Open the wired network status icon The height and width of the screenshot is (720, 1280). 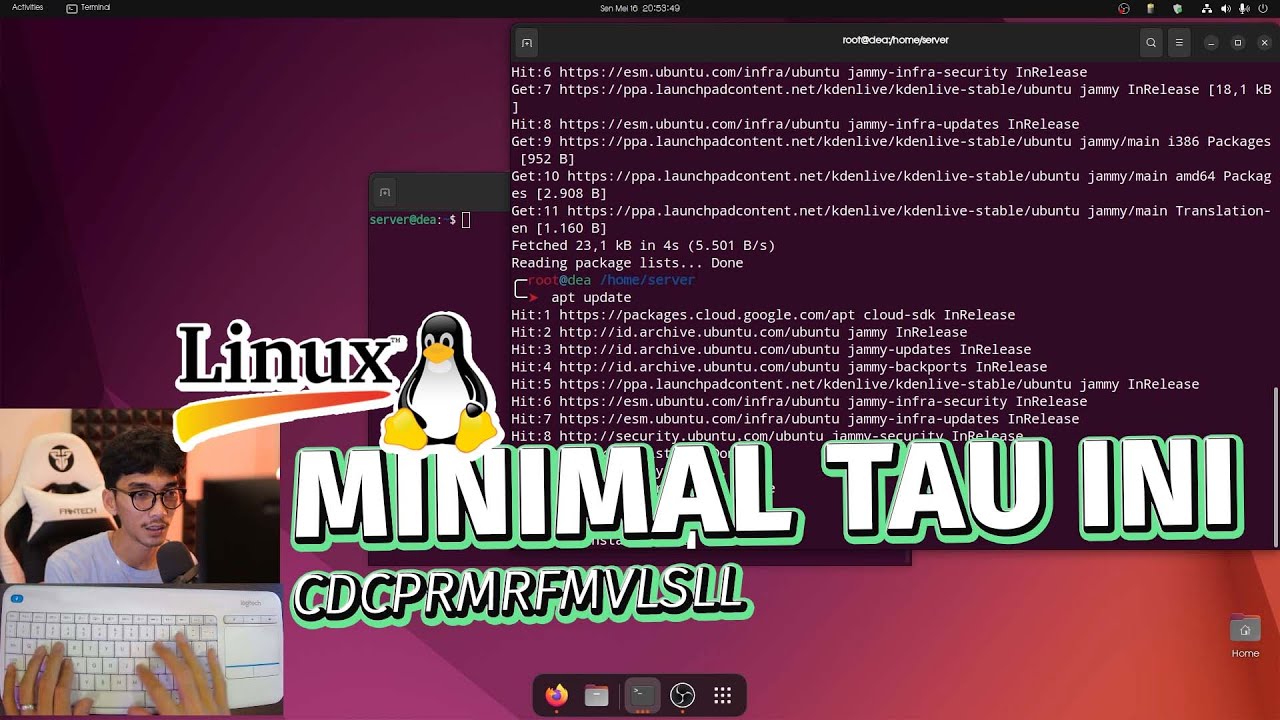(1207, 8)
